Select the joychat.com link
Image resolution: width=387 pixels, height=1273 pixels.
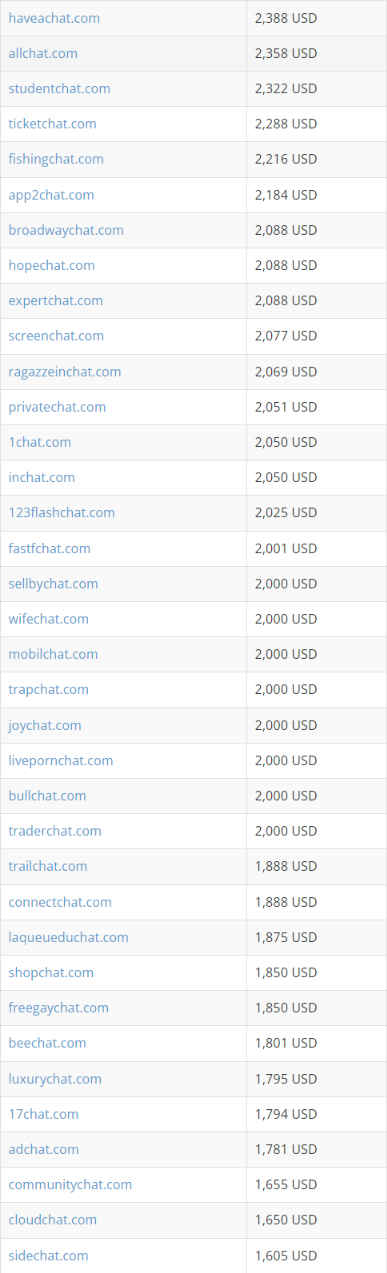[x=45, y=725]
